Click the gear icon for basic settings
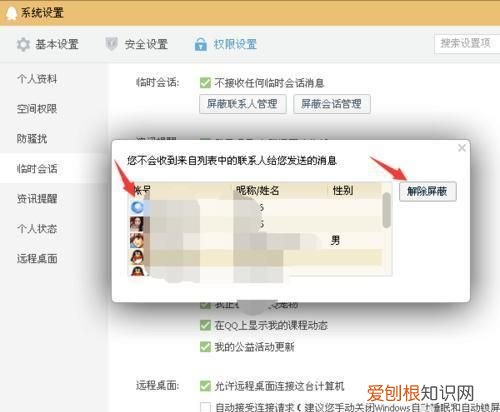 tap(23, 44)
